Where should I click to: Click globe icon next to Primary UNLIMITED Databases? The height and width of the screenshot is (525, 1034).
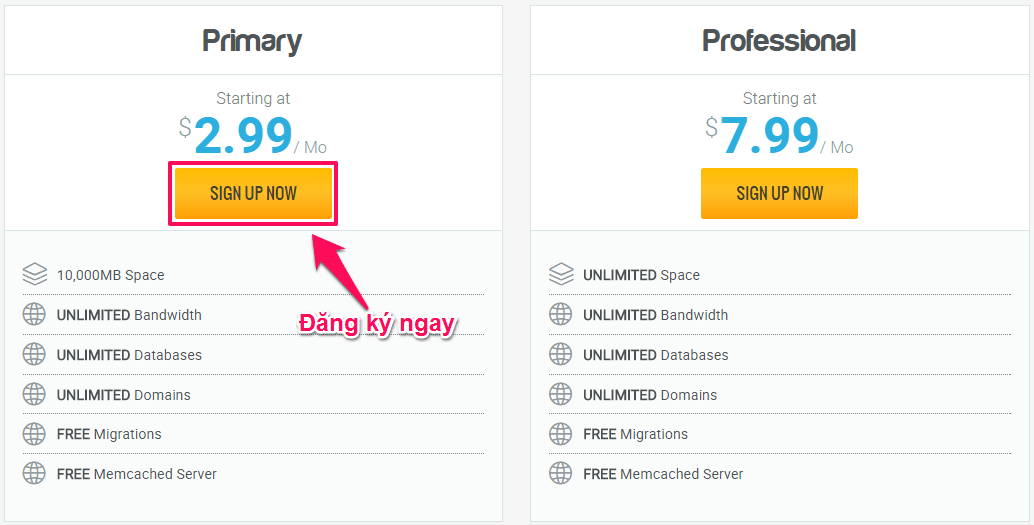pos(34,354)
